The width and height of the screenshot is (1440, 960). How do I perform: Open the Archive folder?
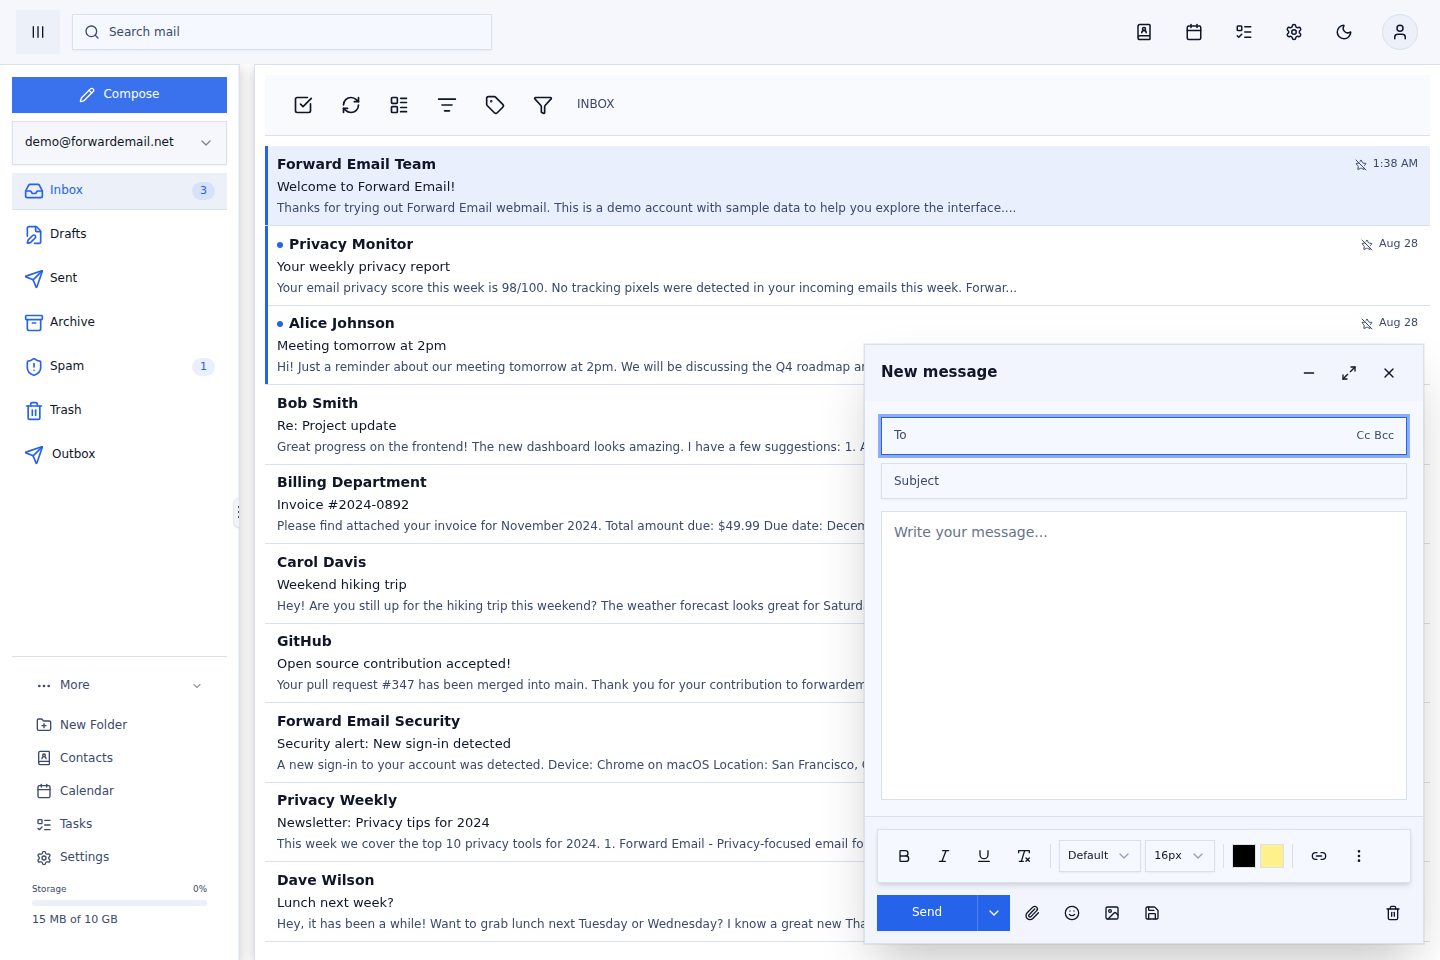[x=119, y=322]
